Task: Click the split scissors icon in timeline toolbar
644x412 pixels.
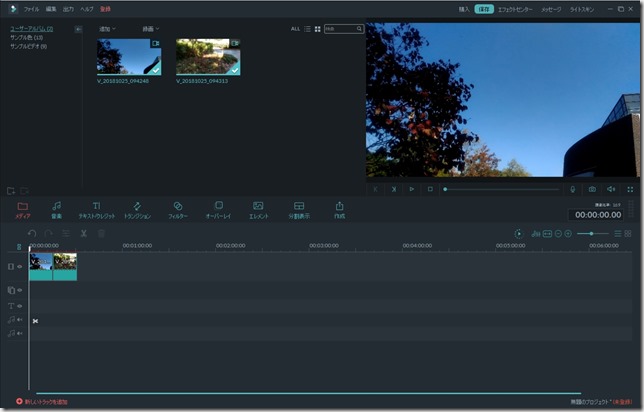Action: pyautogui.click(x=84, y=233)
